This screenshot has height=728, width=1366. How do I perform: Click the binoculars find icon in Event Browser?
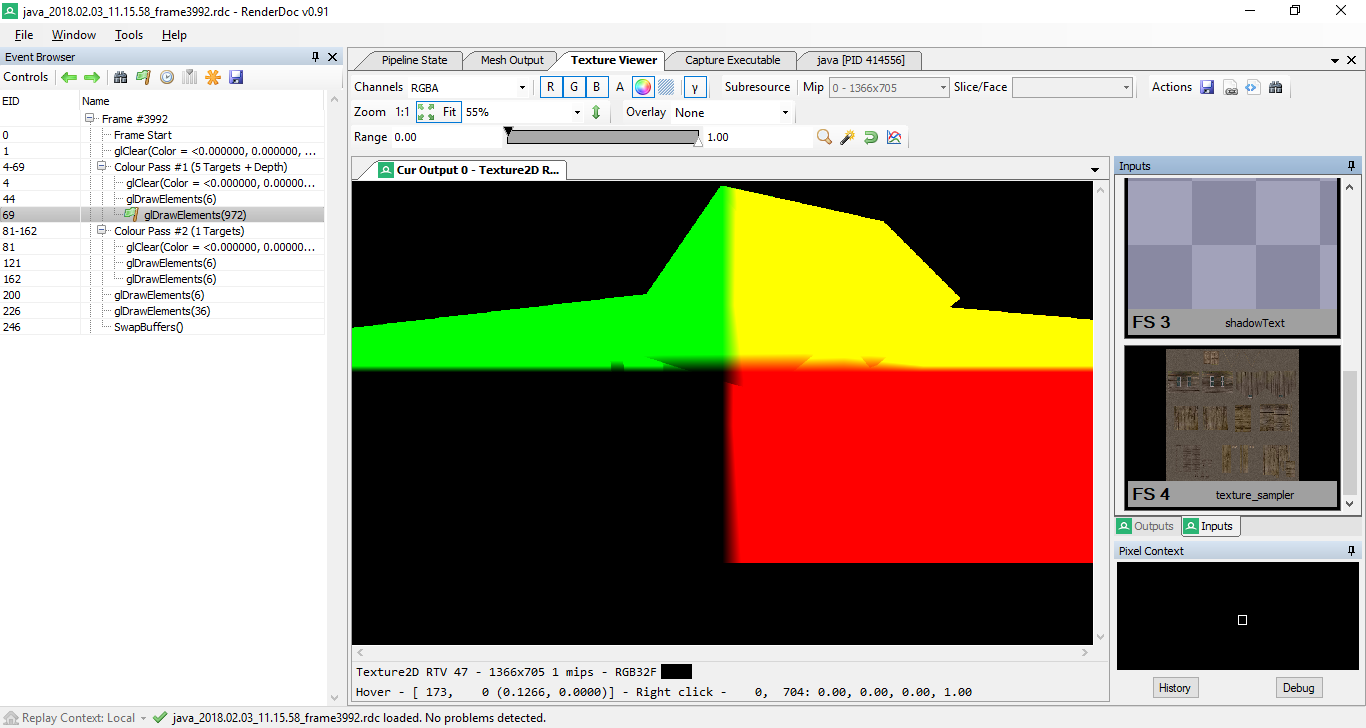pyautogui.click(x=121, y=77)
